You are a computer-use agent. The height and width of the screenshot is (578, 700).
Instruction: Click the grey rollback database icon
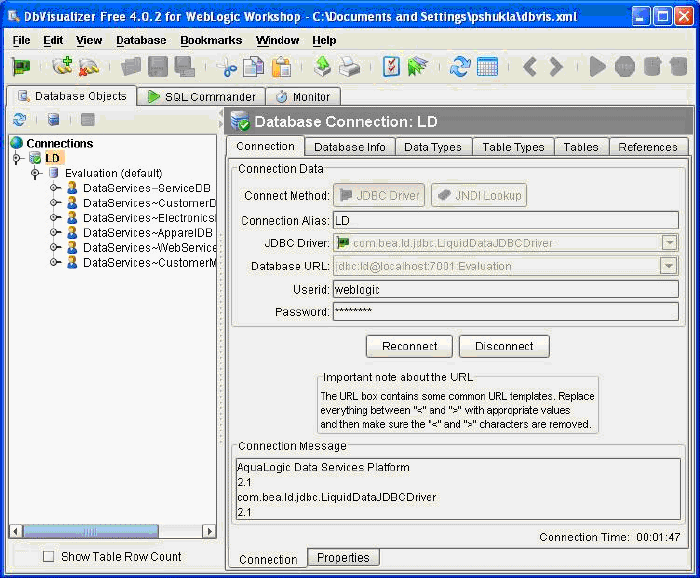tap(679, 67)
